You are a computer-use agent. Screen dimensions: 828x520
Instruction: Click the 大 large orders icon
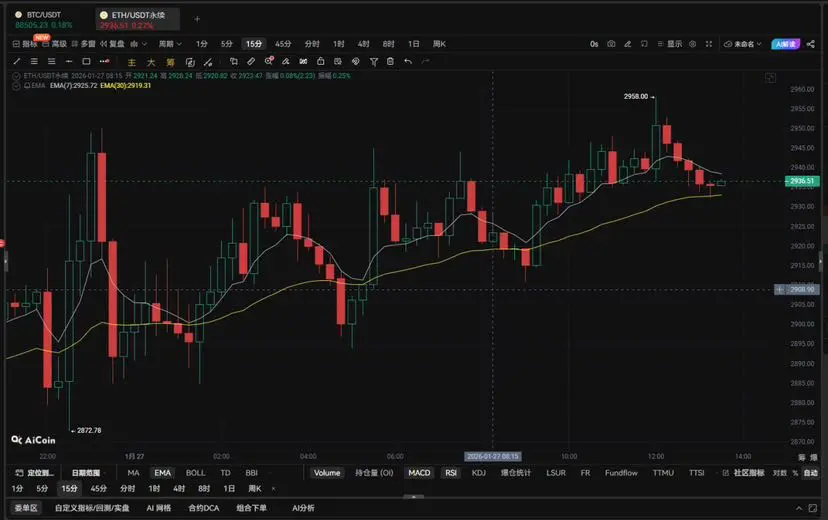pos(151,62)
